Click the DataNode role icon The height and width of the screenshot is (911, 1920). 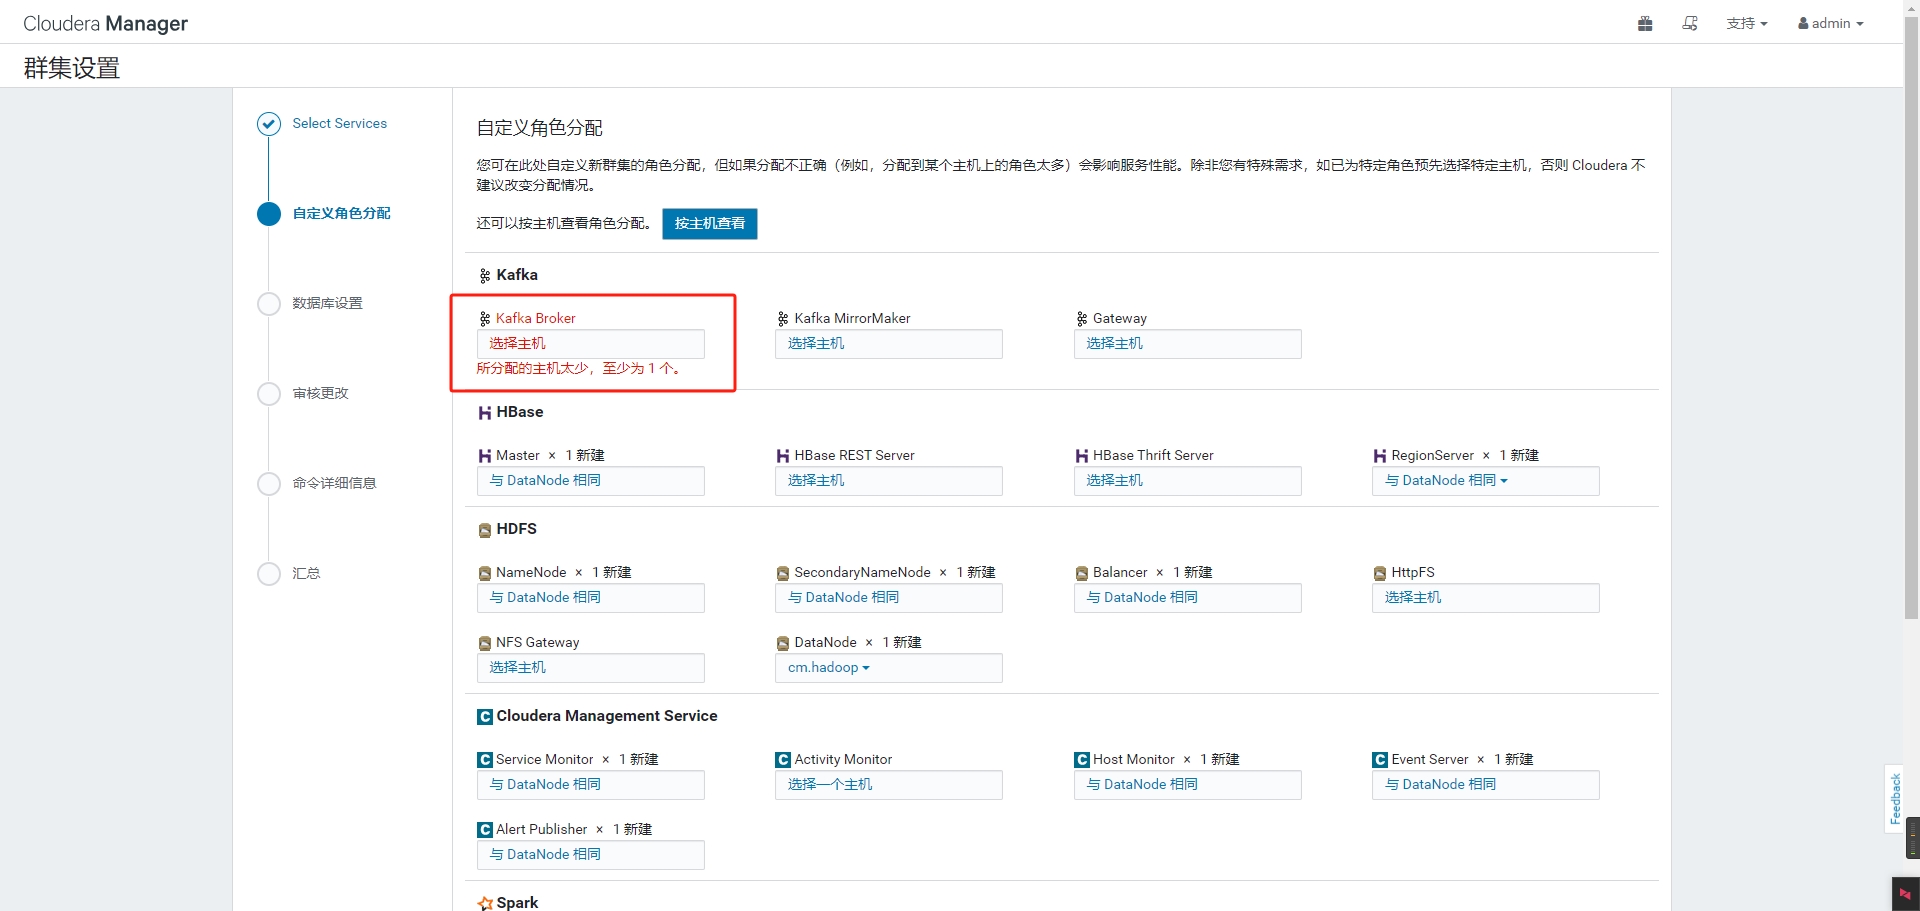click(x=783, y=644)
